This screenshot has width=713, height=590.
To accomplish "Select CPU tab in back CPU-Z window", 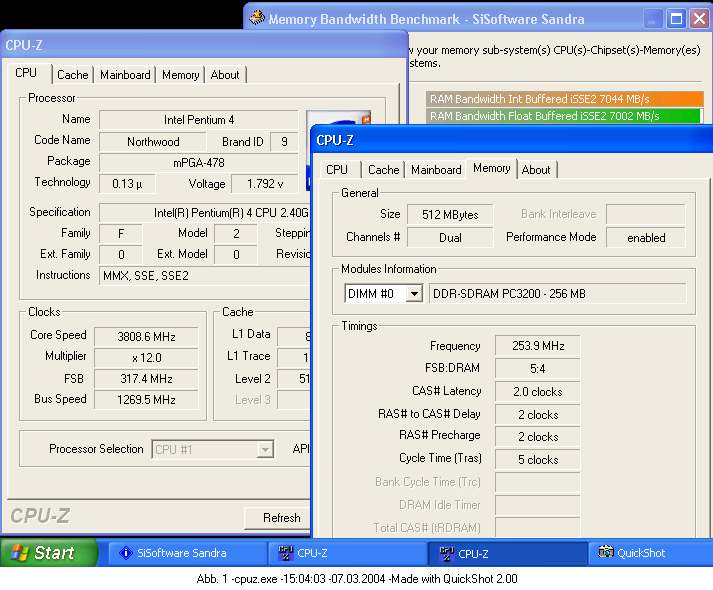I will 26,73.
